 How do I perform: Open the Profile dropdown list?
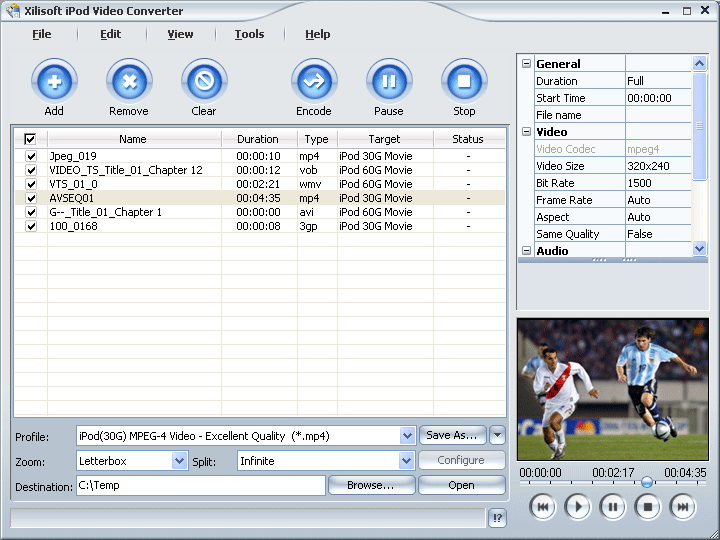click(x=407, y=436)
